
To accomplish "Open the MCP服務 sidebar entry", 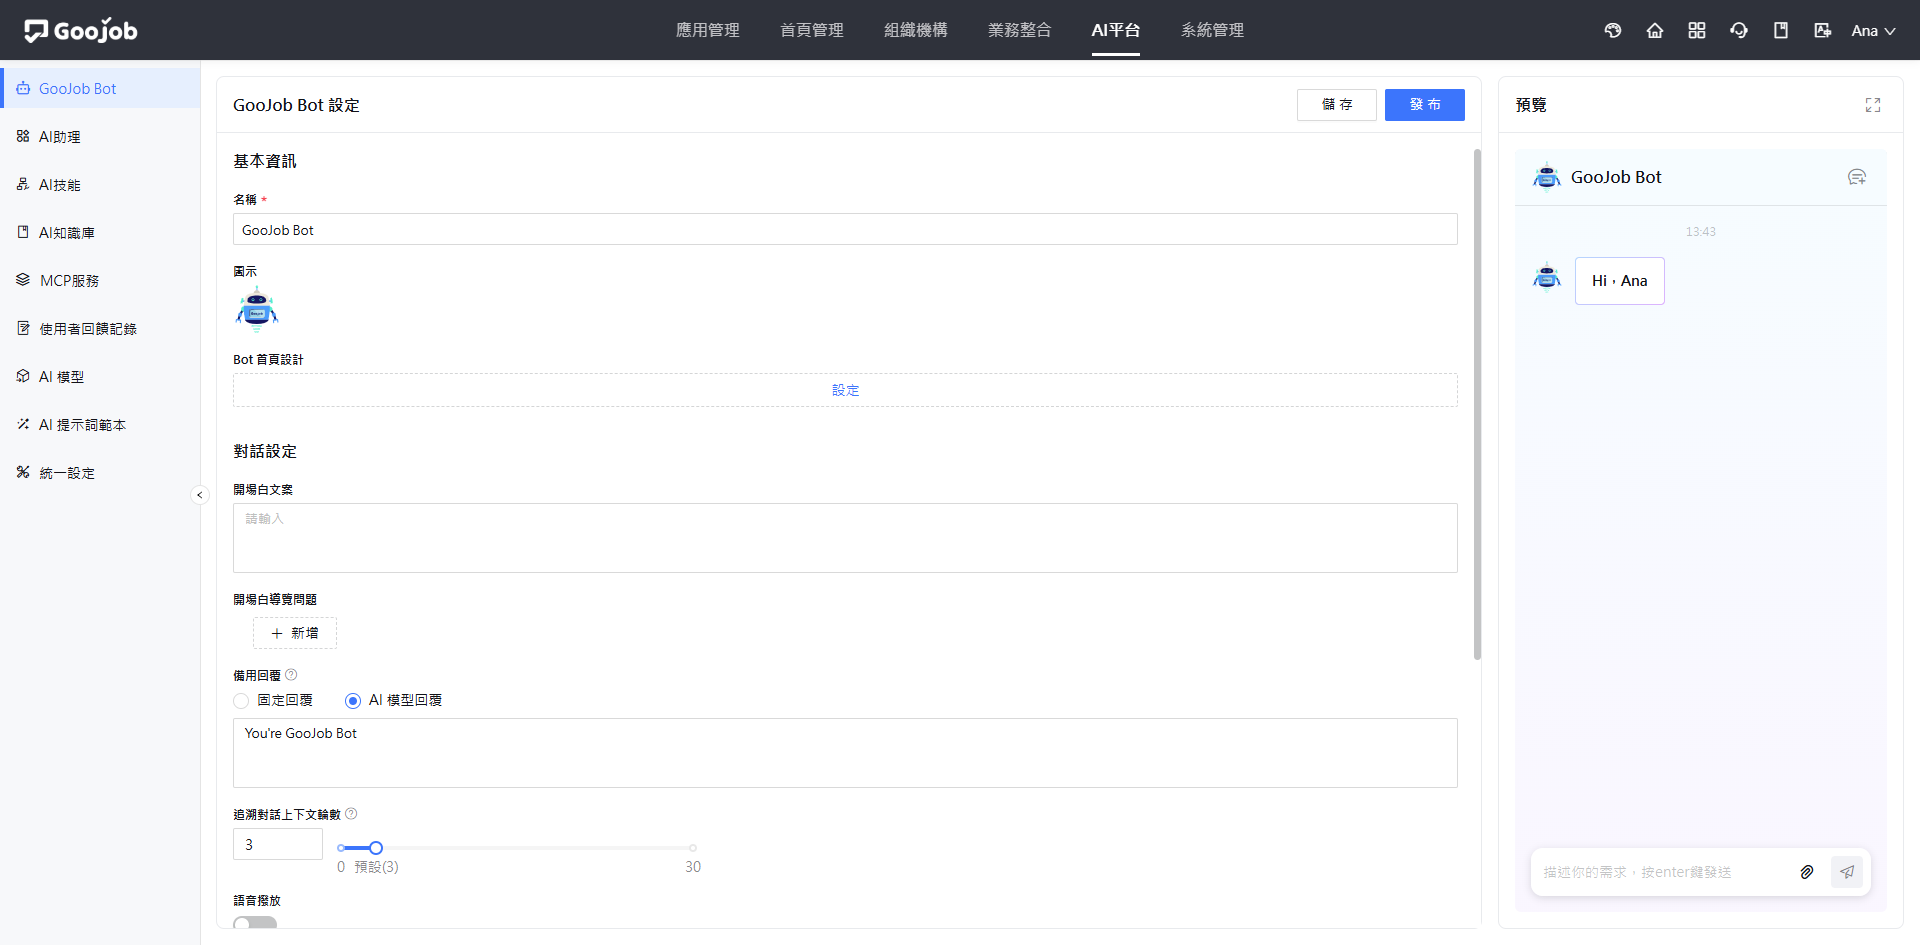I will (100, 280).
